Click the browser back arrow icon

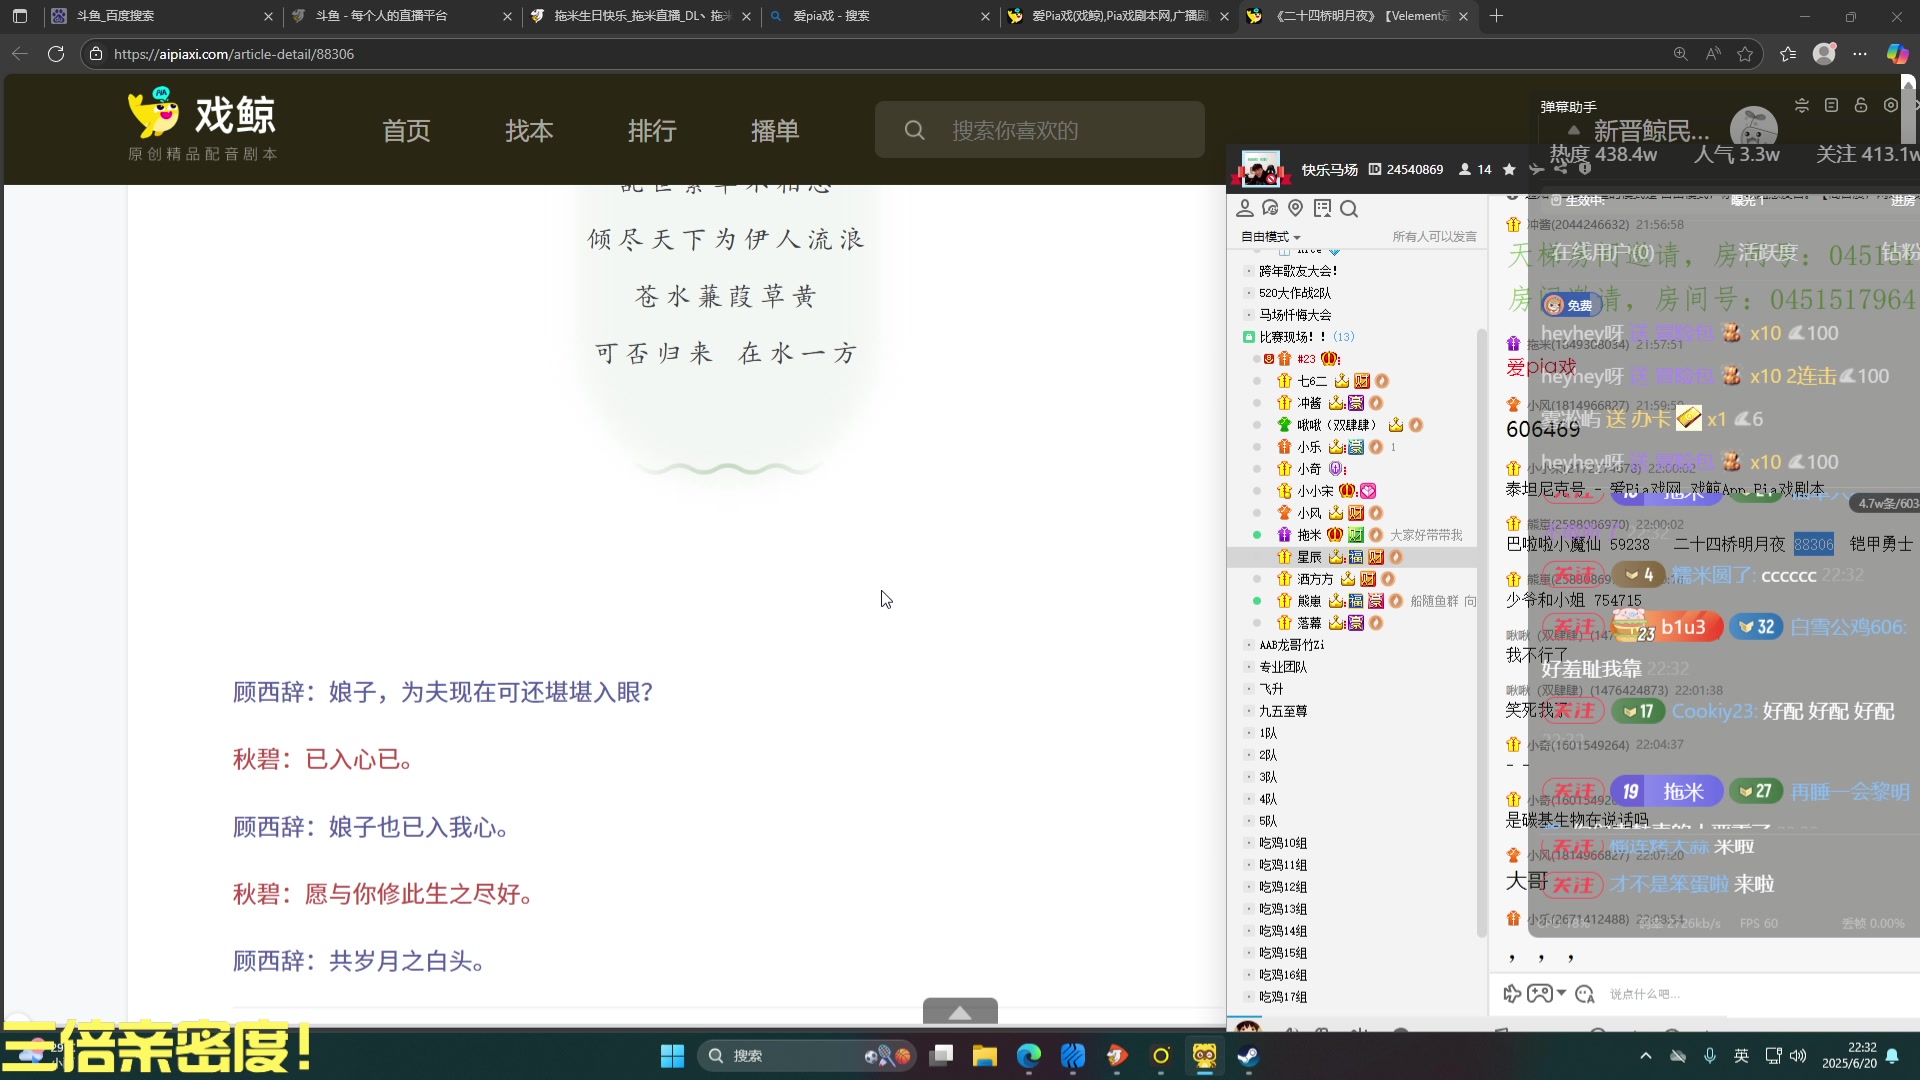point(20,54)
